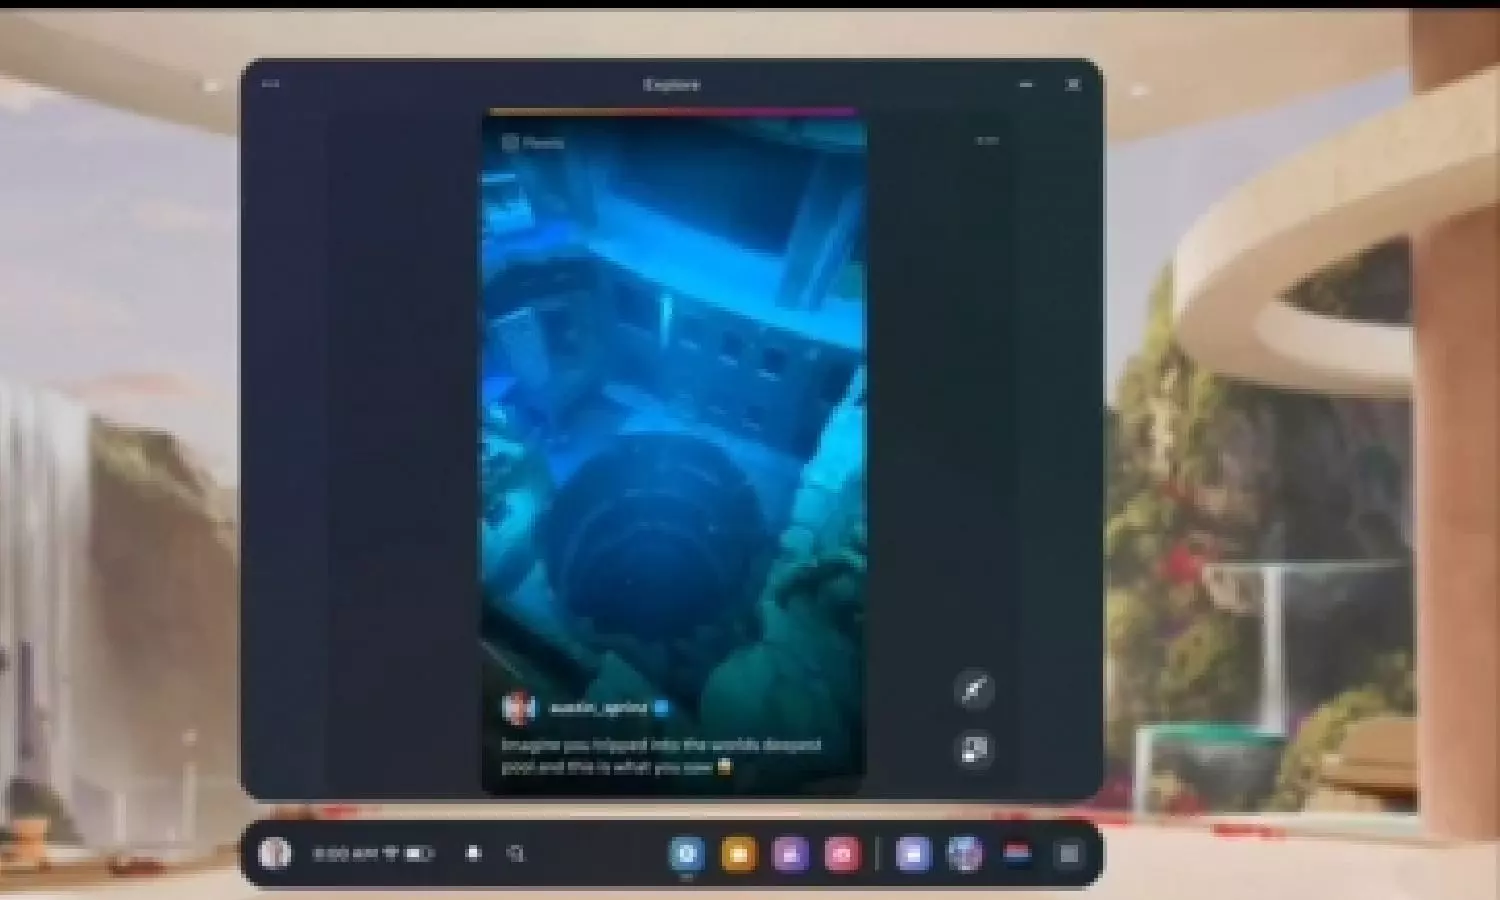The width and height of the screenshot is (1500, 900).
Task: Open the purple app right of dock divider
Action: point(912,853)
